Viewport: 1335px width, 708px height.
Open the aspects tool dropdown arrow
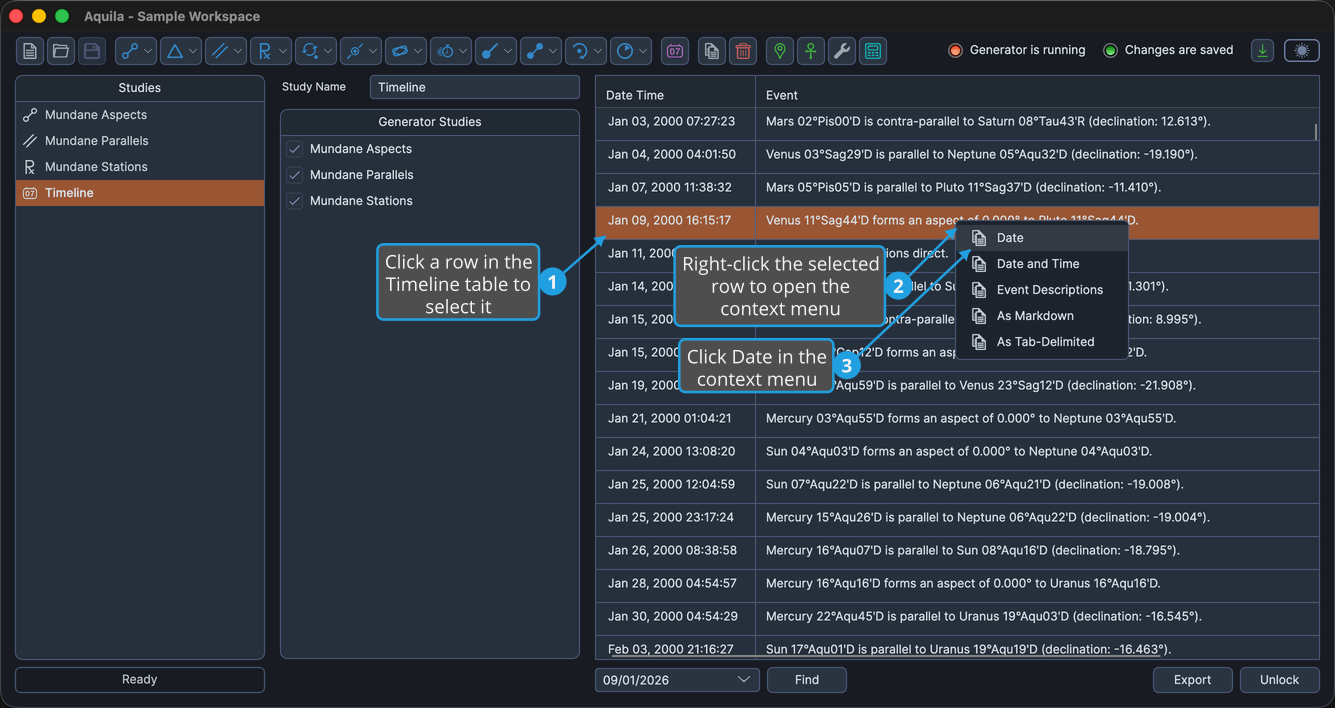(148, 51)
